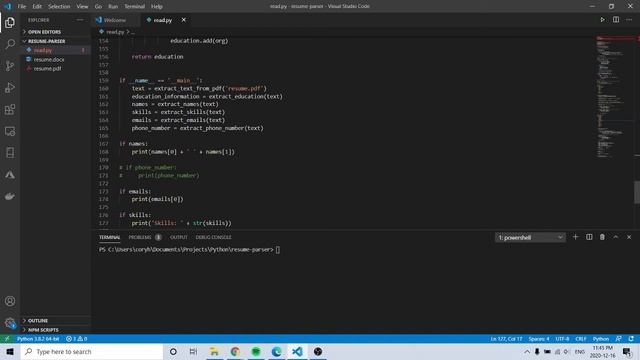640x360 pixels.
Task: Select Python interpreter 3.8.2 64-bit
Action: [x=38, y=339]
